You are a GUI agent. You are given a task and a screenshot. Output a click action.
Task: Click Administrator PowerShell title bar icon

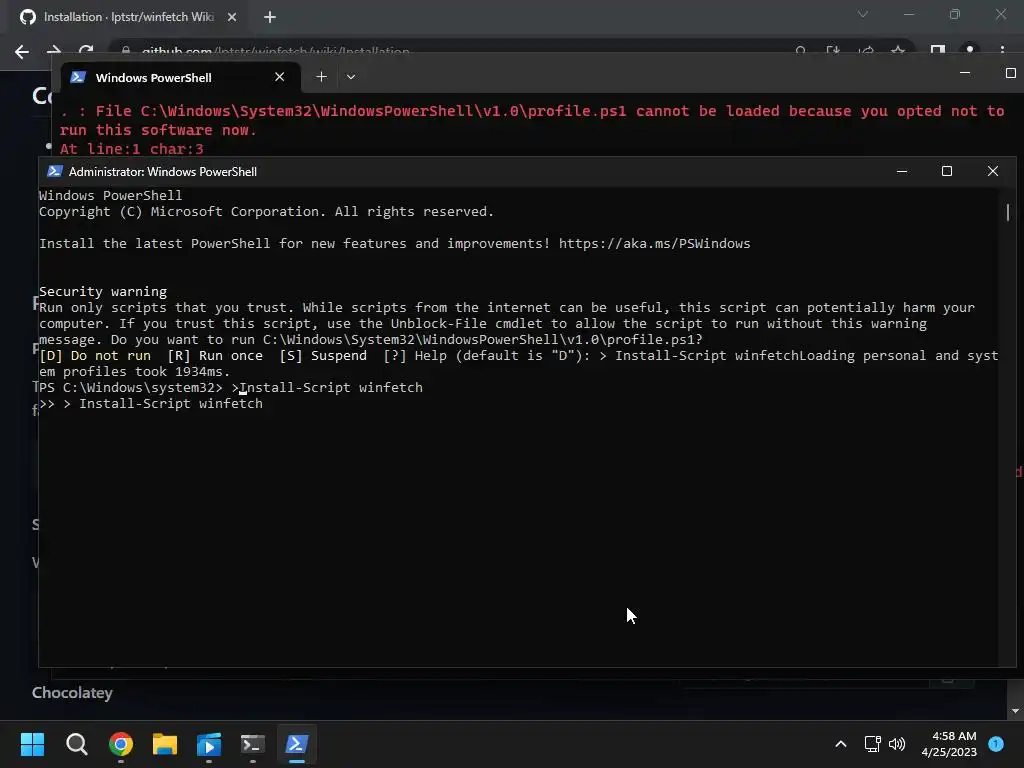tap(55, 172)
